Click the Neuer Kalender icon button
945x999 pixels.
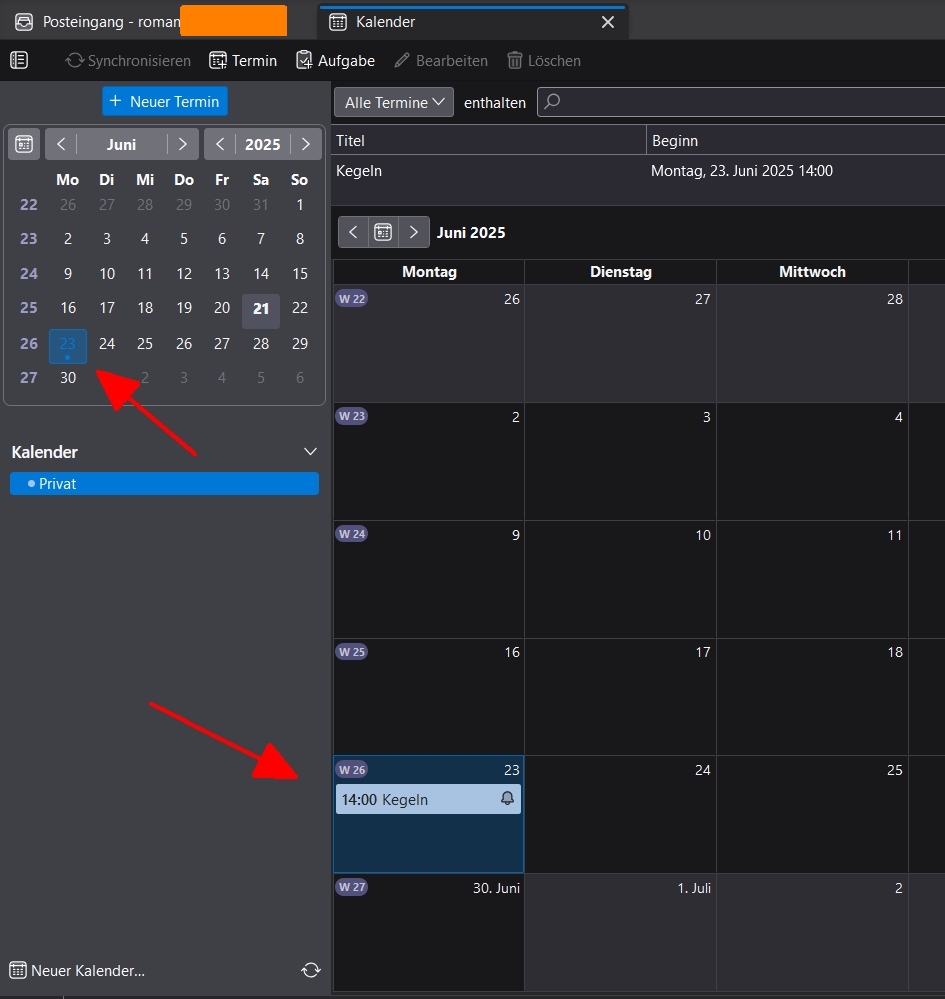tap(18, 970)
